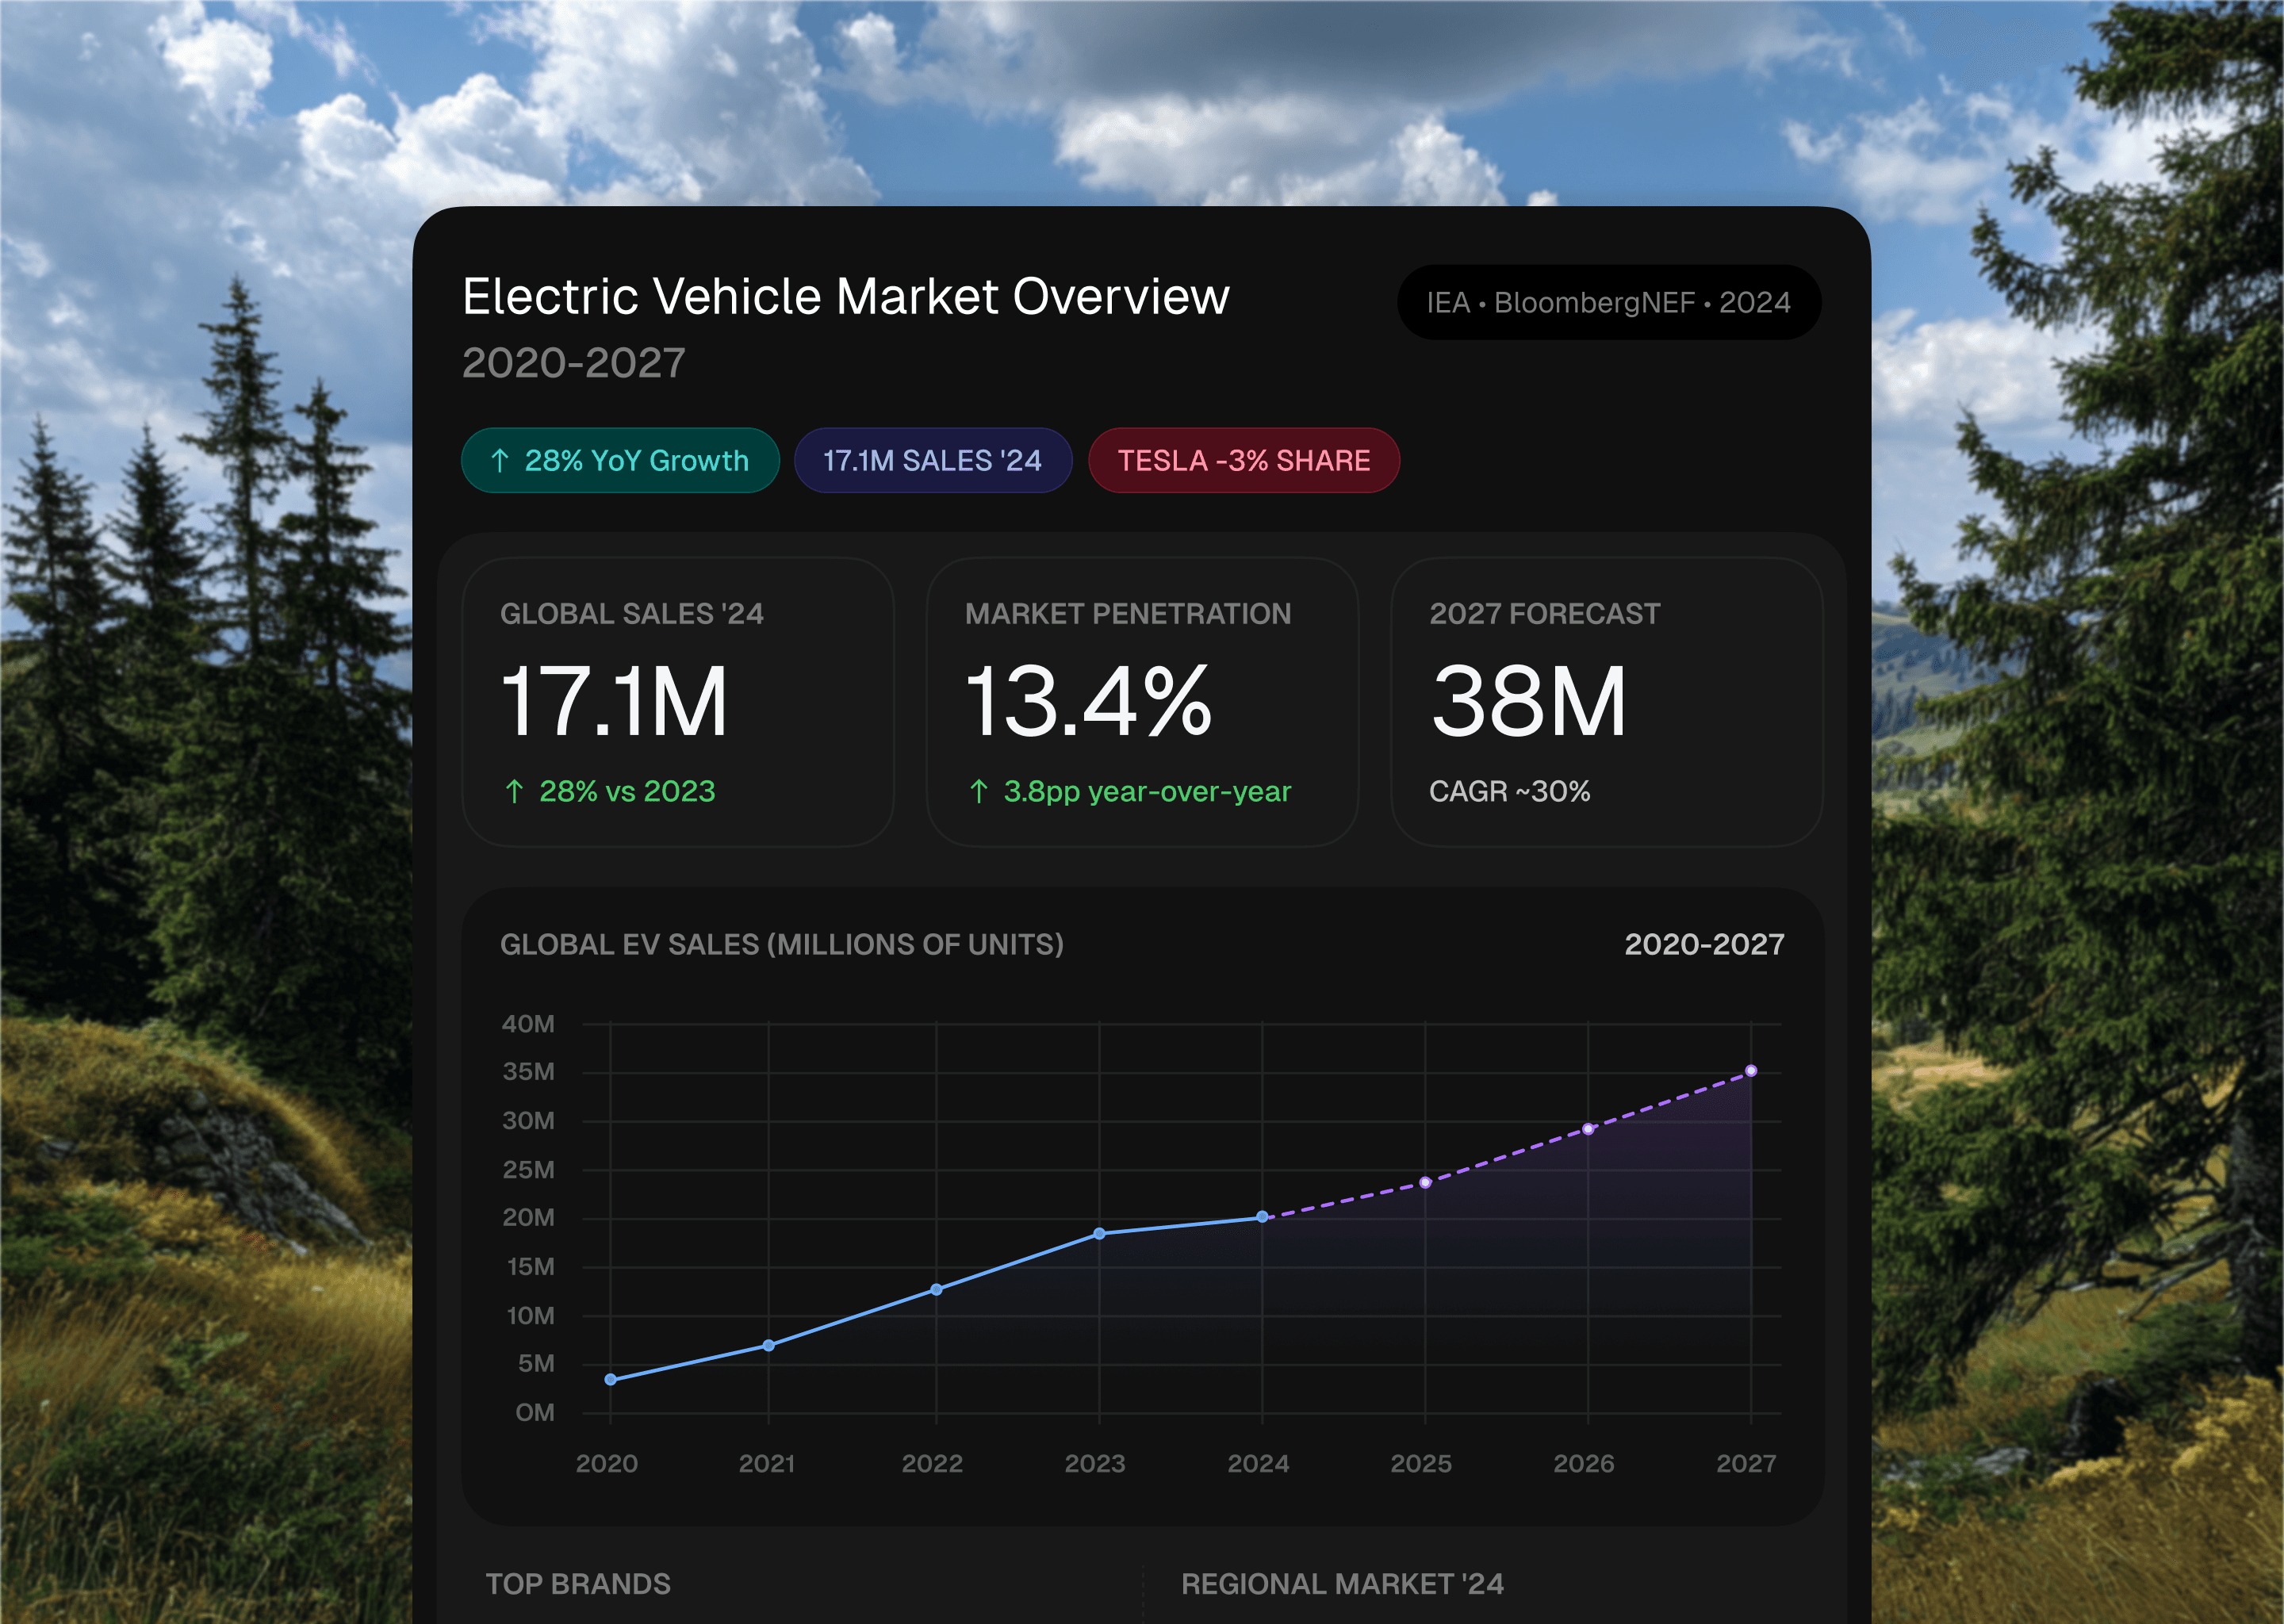Click the TOP BRANDS section heading
The height and width of the screenshot is (1624, 2284).
pyautogui.click(x=578, y=1583)
